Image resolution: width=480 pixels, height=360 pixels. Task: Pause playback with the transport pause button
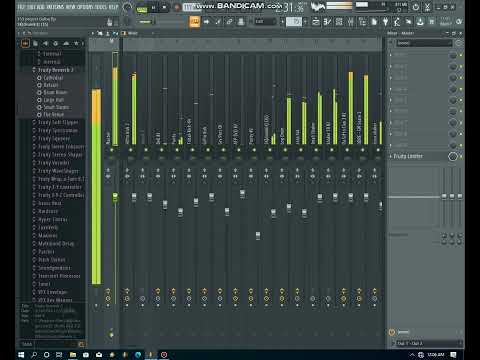coord(153,7)
